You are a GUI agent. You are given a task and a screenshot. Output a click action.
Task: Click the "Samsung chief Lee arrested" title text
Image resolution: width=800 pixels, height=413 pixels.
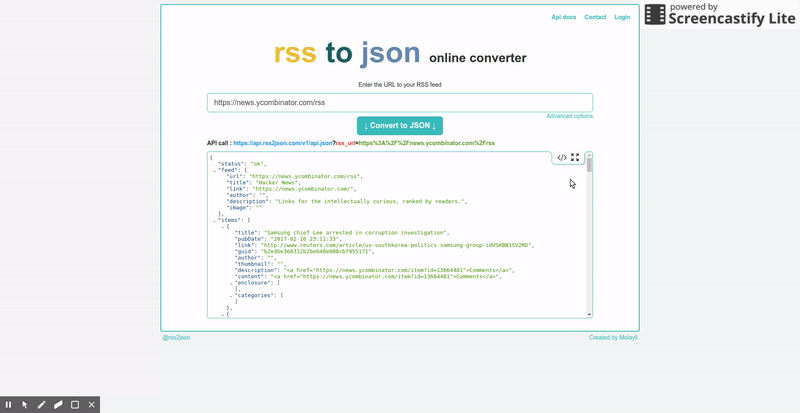coord(355,233)
